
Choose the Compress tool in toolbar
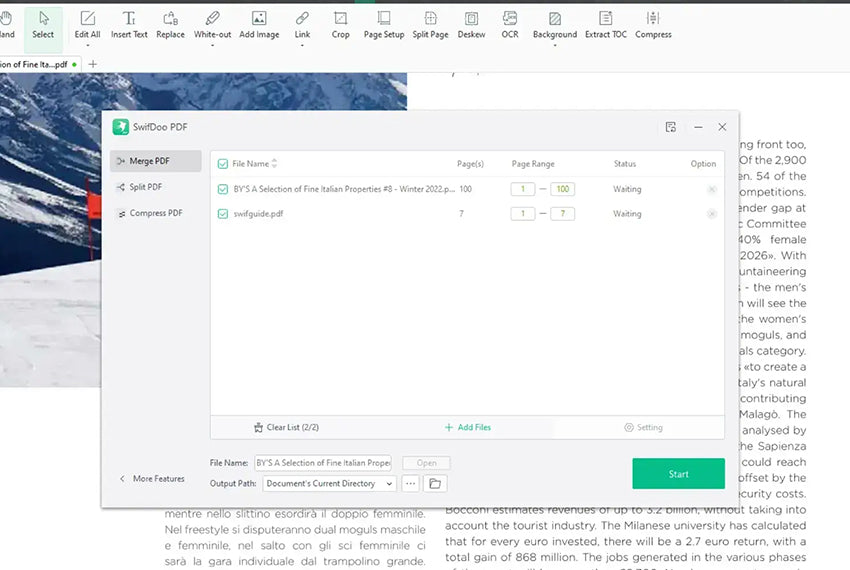tap(653, 19)
